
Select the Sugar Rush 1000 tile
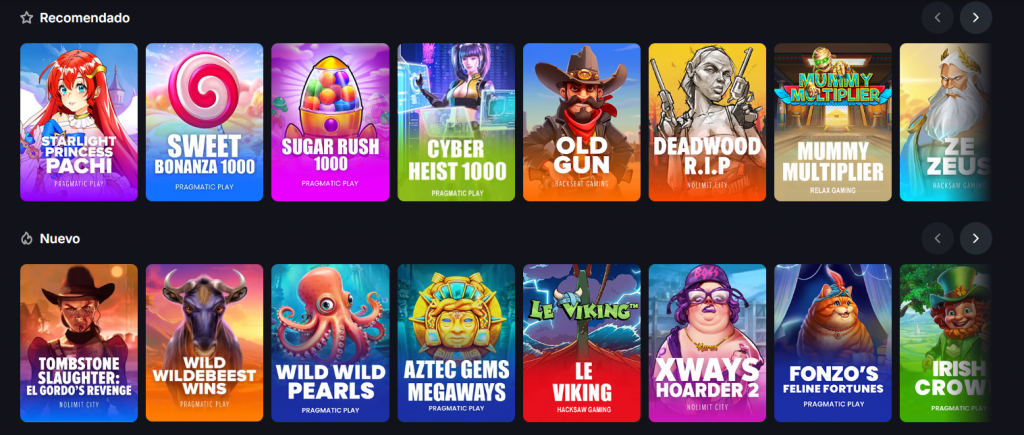[330, 122]
